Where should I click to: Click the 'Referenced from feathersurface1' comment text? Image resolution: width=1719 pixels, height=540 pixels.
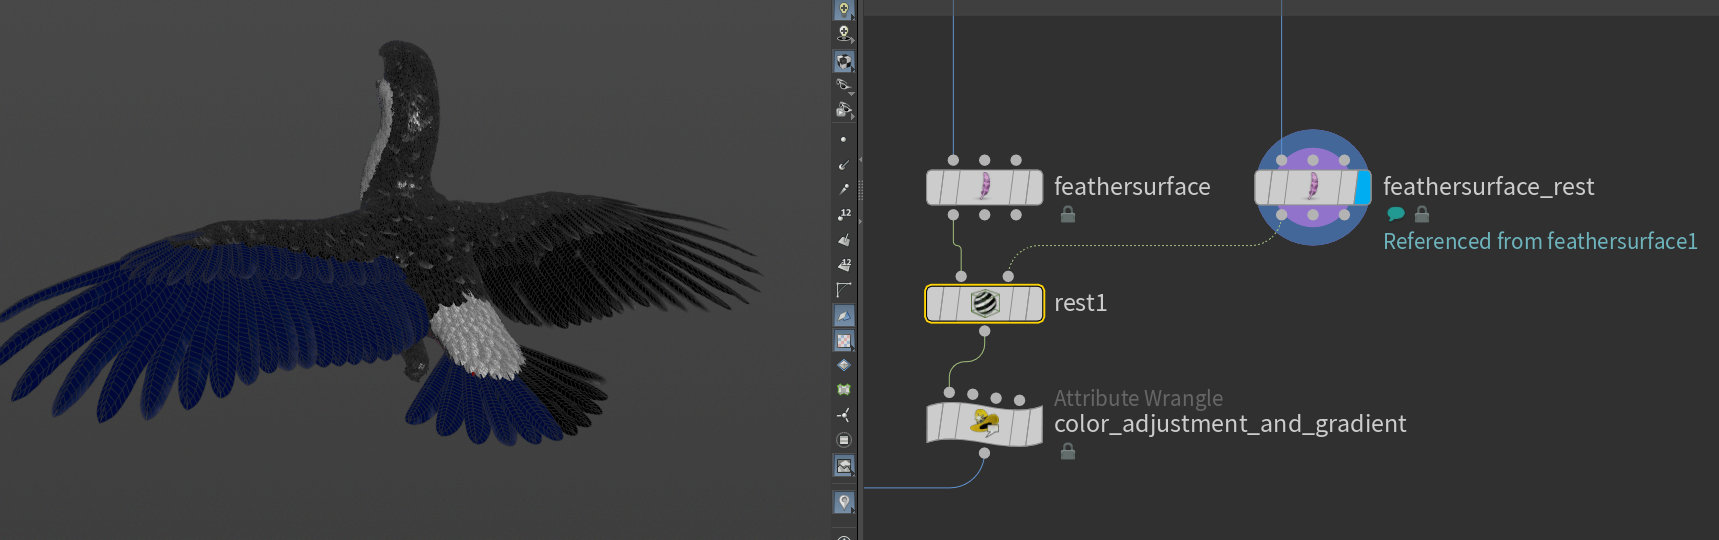point(1540,241)
